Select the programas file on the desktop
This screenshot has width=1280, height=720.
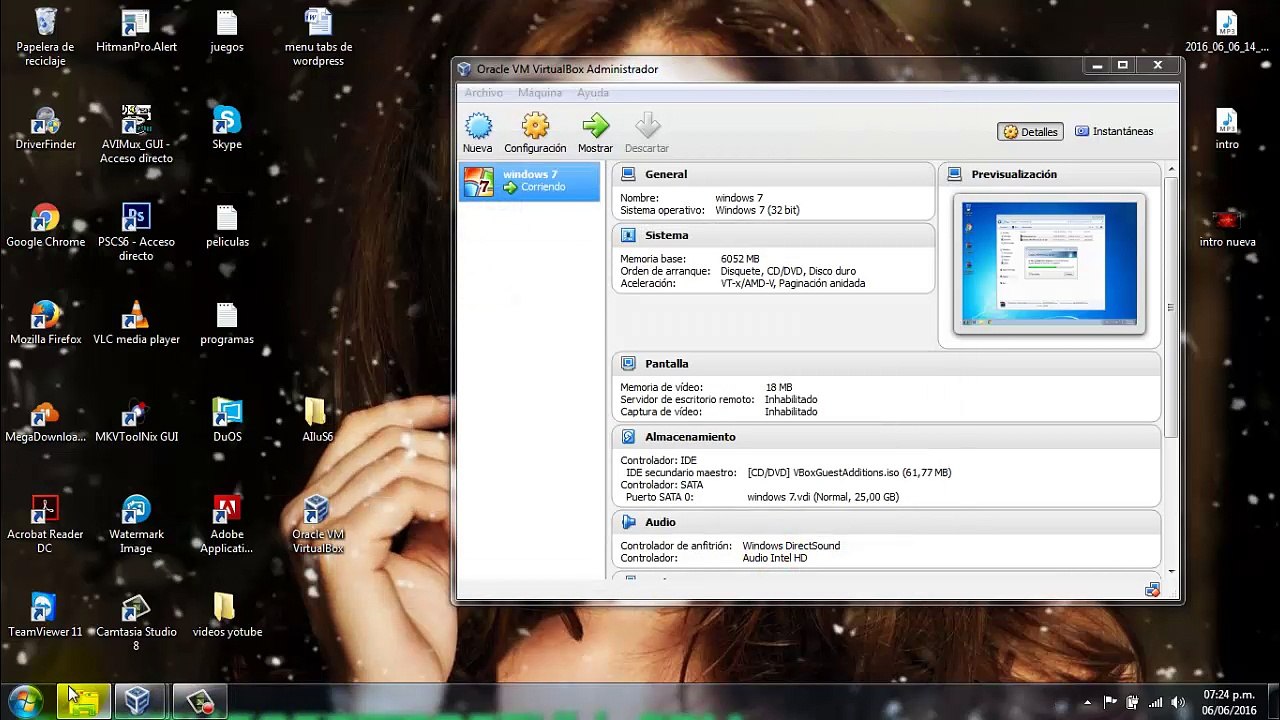(x=227, y=314)
